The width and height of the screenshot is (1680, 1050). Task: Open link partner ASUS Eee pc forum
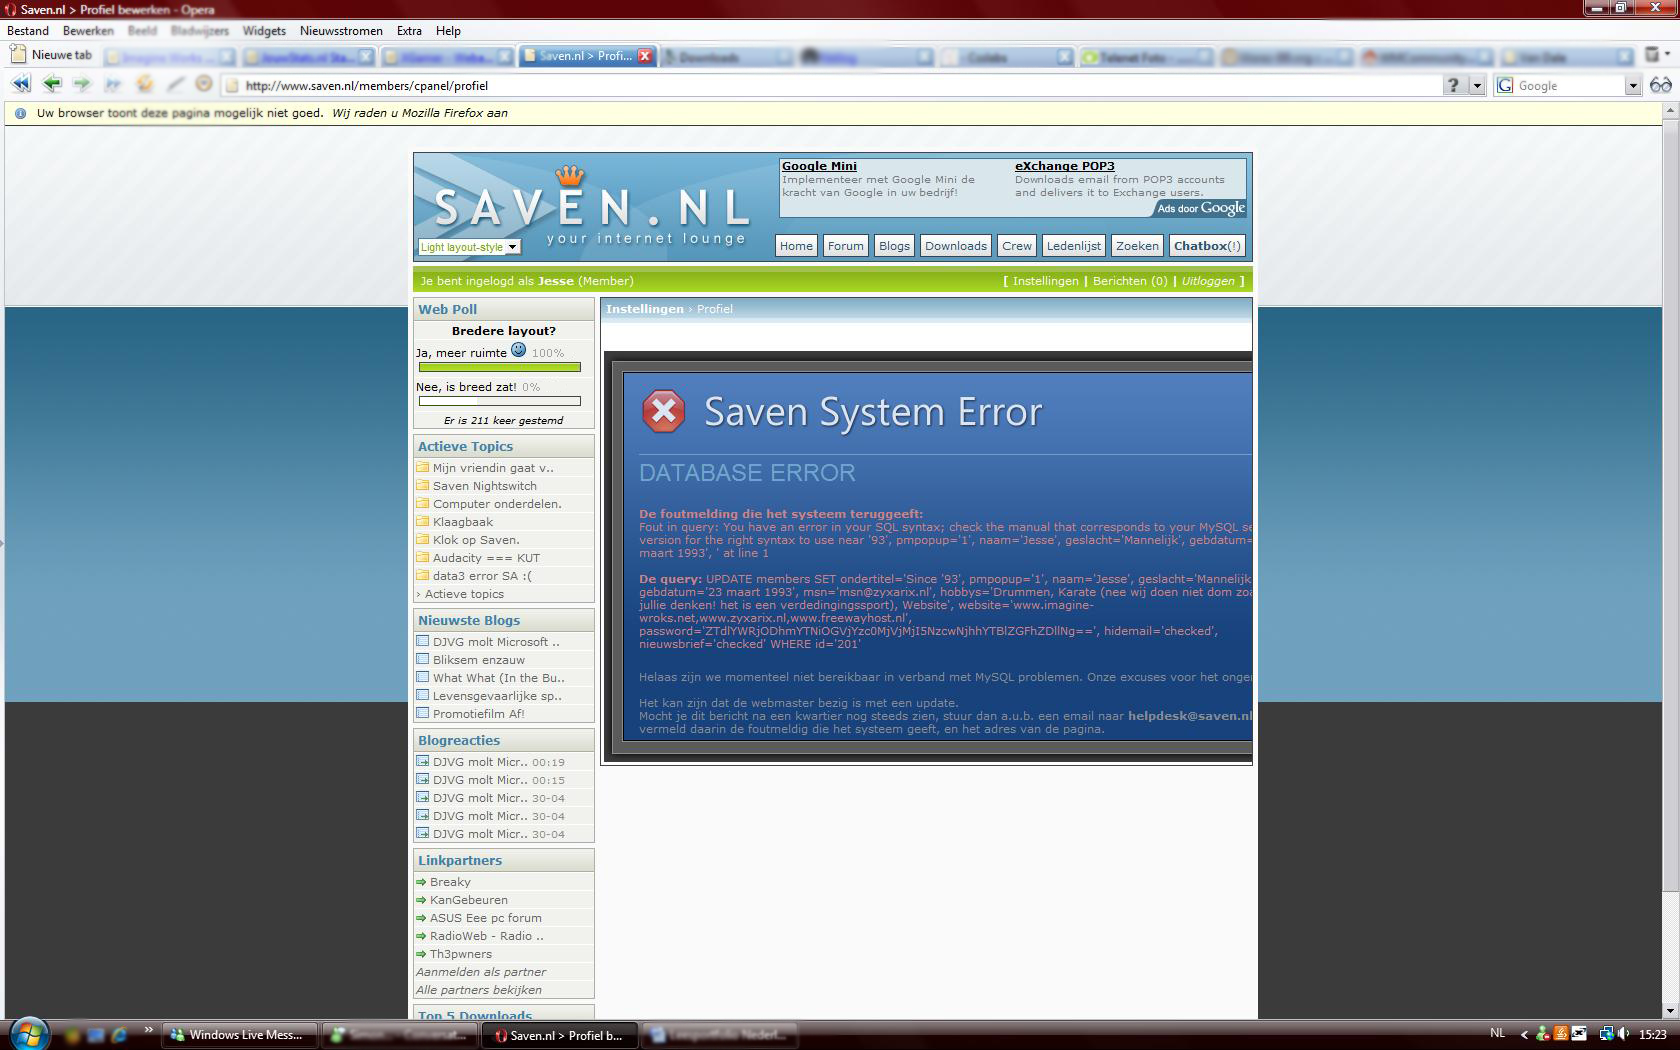485,918
